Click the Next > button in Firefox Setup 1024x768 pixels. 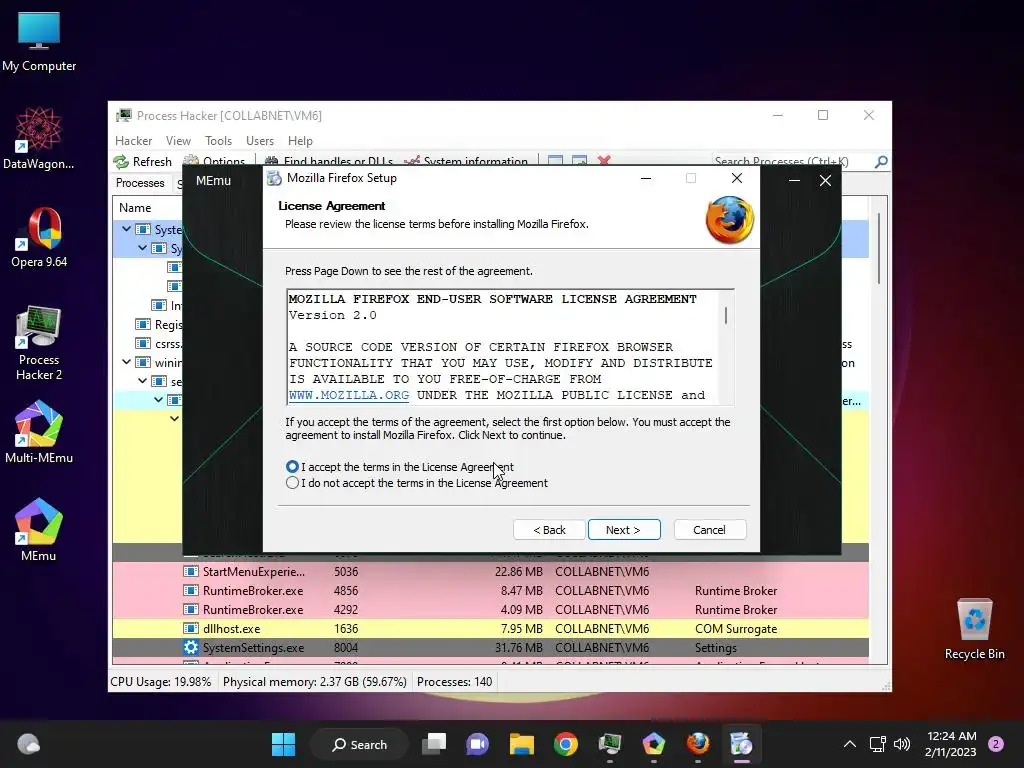624,530
